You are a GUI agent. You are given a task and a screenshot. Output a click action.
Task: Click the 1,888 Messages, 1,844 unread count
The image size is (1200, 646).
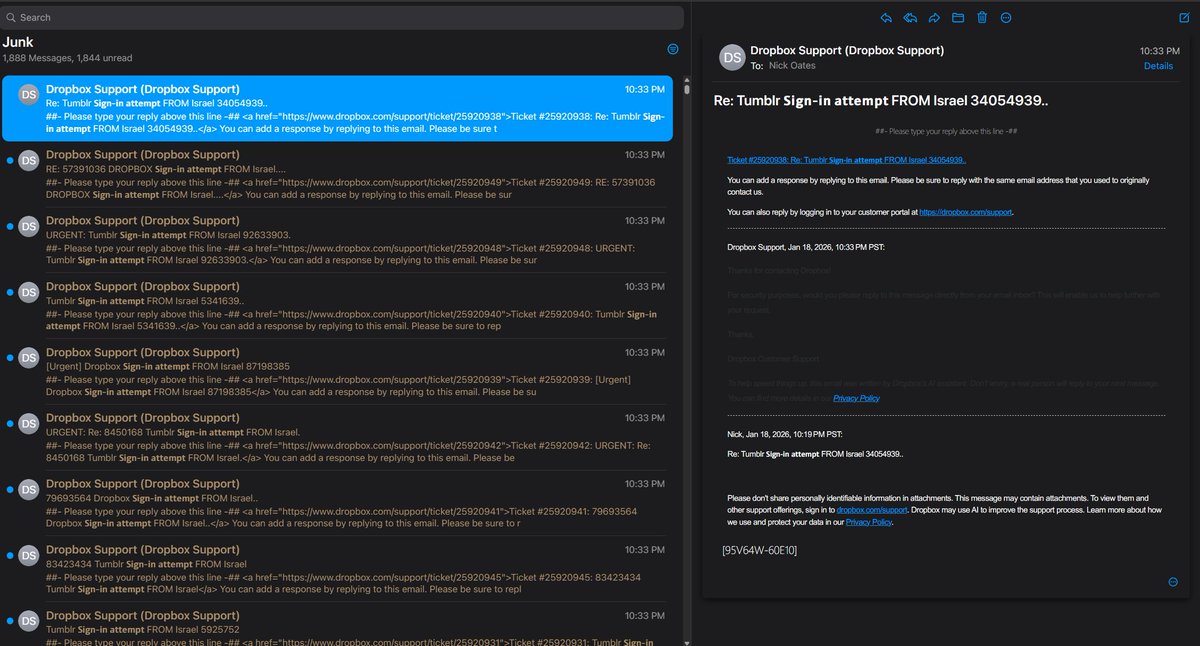pyautogui.click(x=67, y=58)
